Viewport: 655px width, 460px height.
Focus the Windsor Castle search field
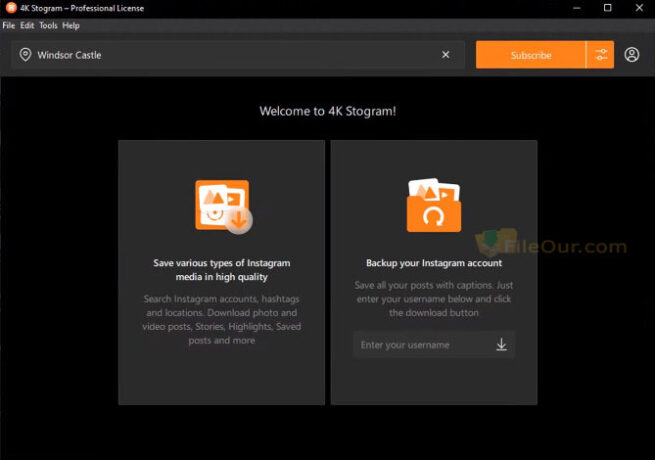(230, 55)
